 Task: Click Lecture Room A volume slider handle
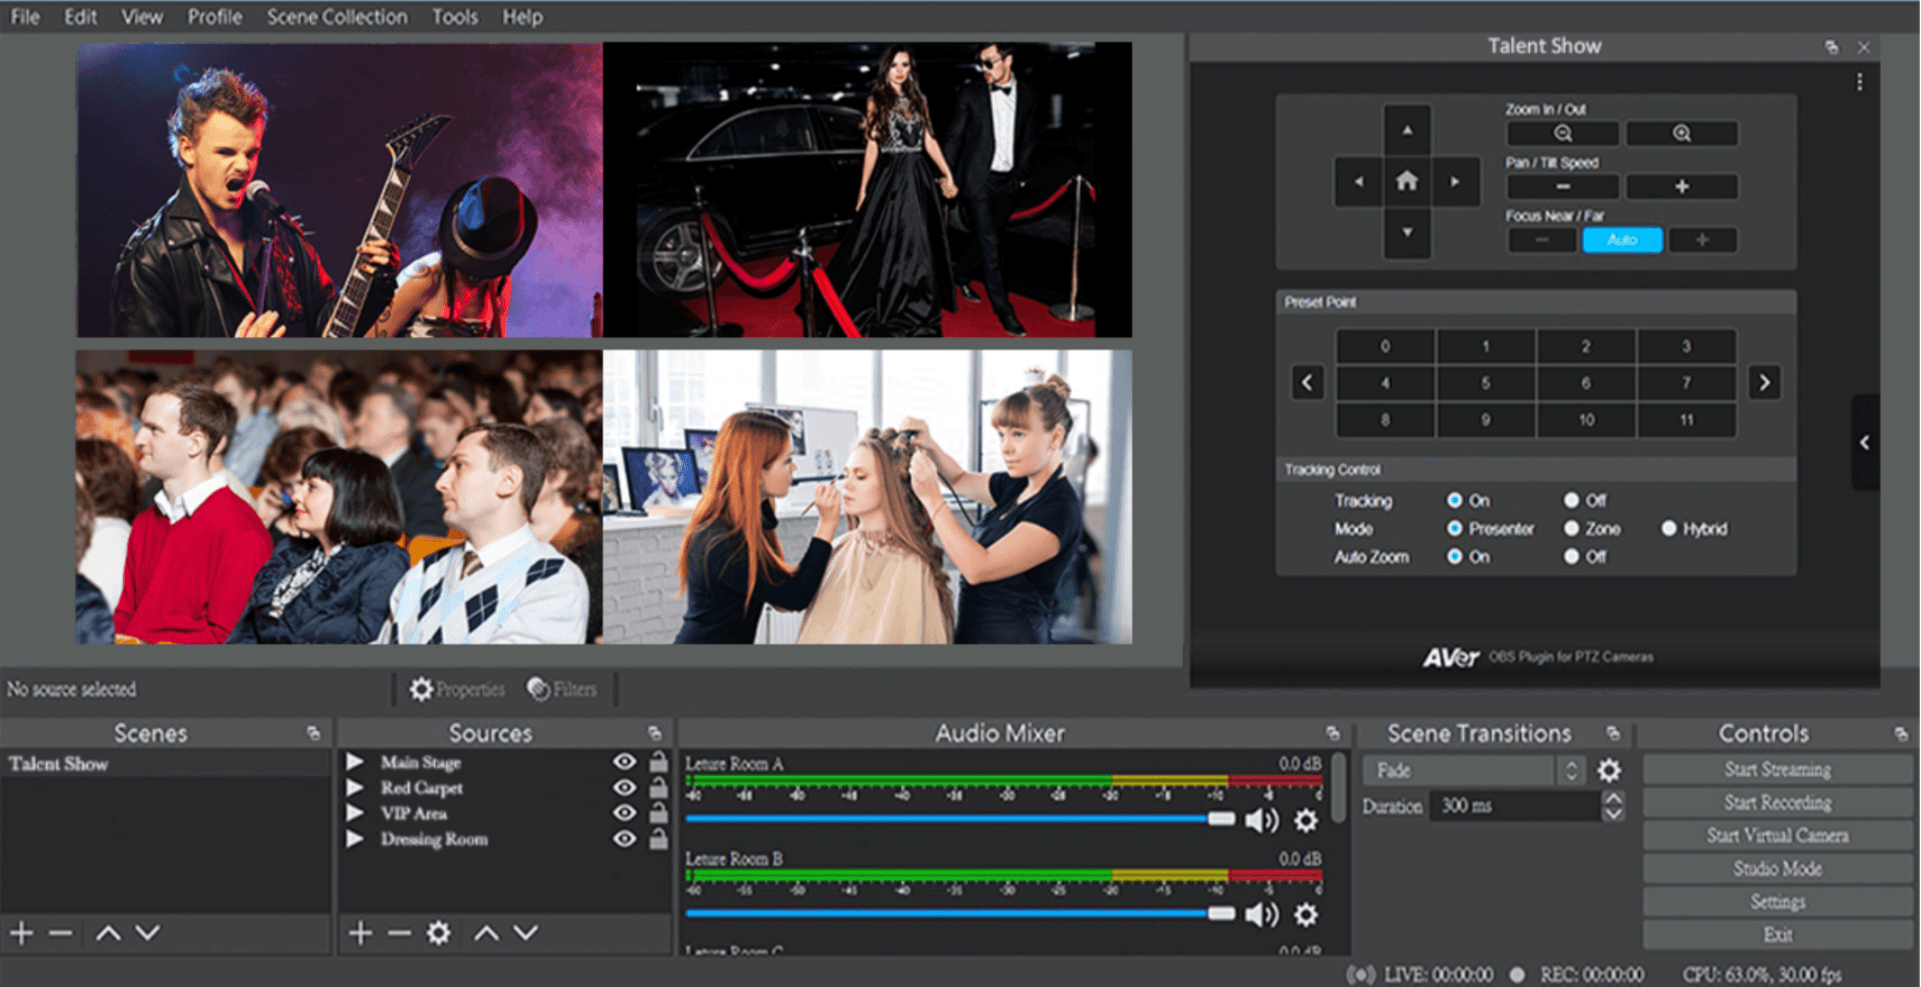[1221, 819]
